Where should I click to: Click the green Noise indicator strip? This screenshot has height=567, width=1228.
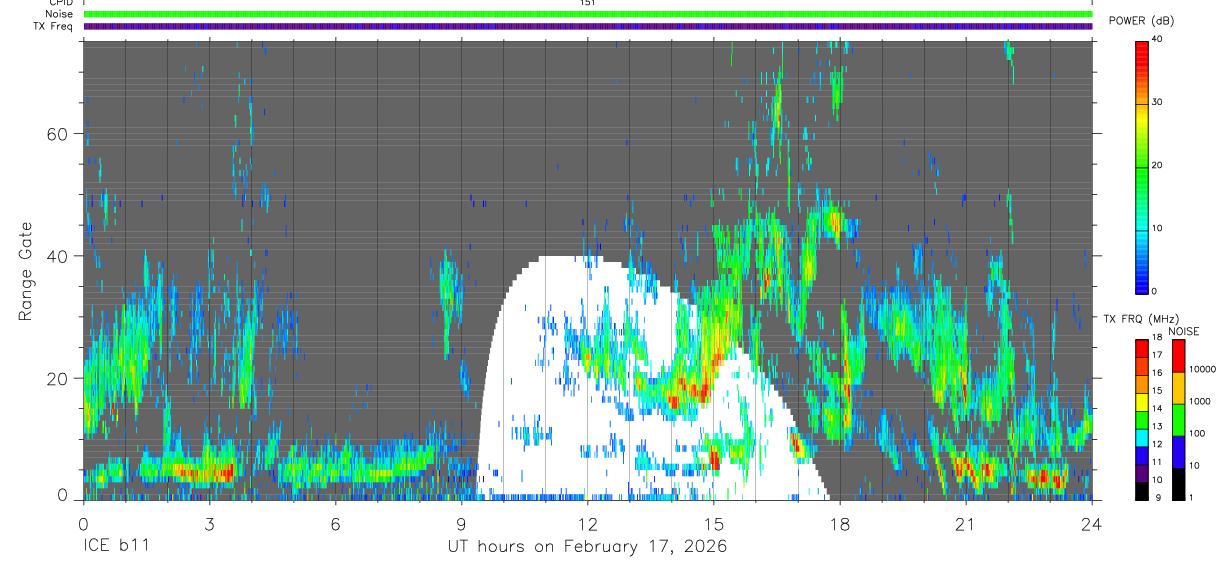coord(588,14)
